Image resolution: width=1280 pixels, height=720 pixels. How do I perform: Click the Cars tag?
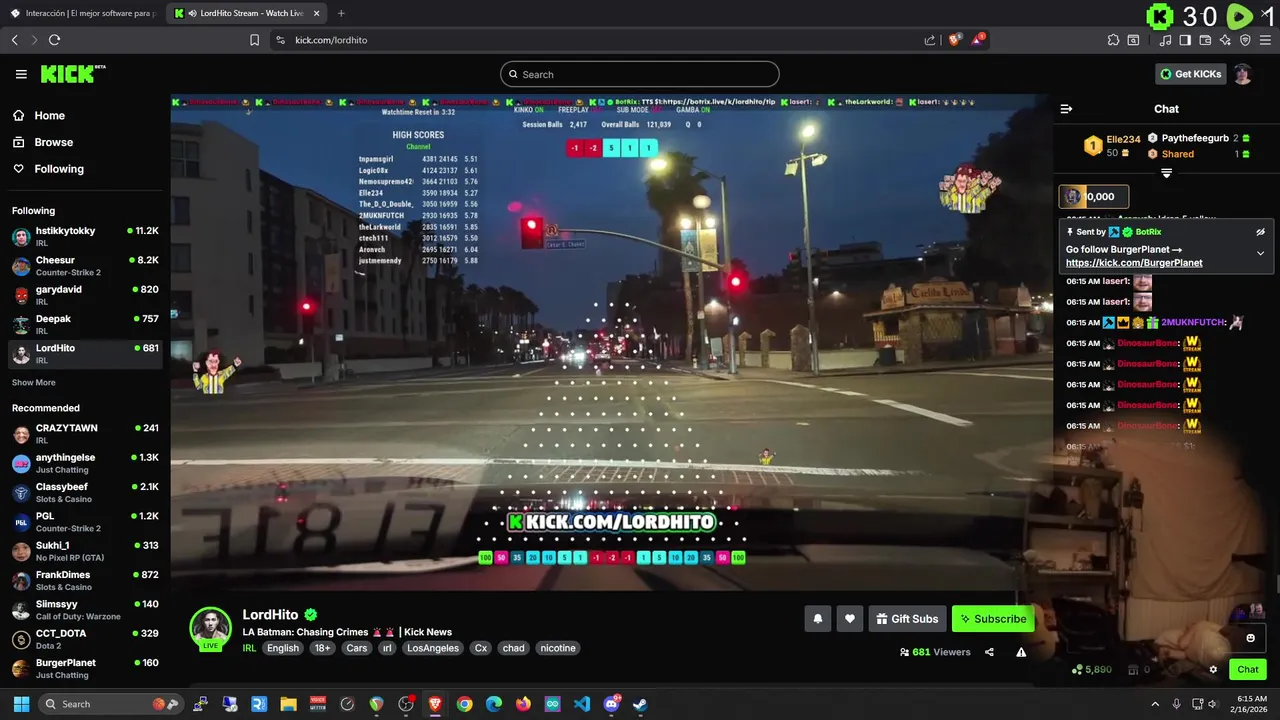(356, 648)
